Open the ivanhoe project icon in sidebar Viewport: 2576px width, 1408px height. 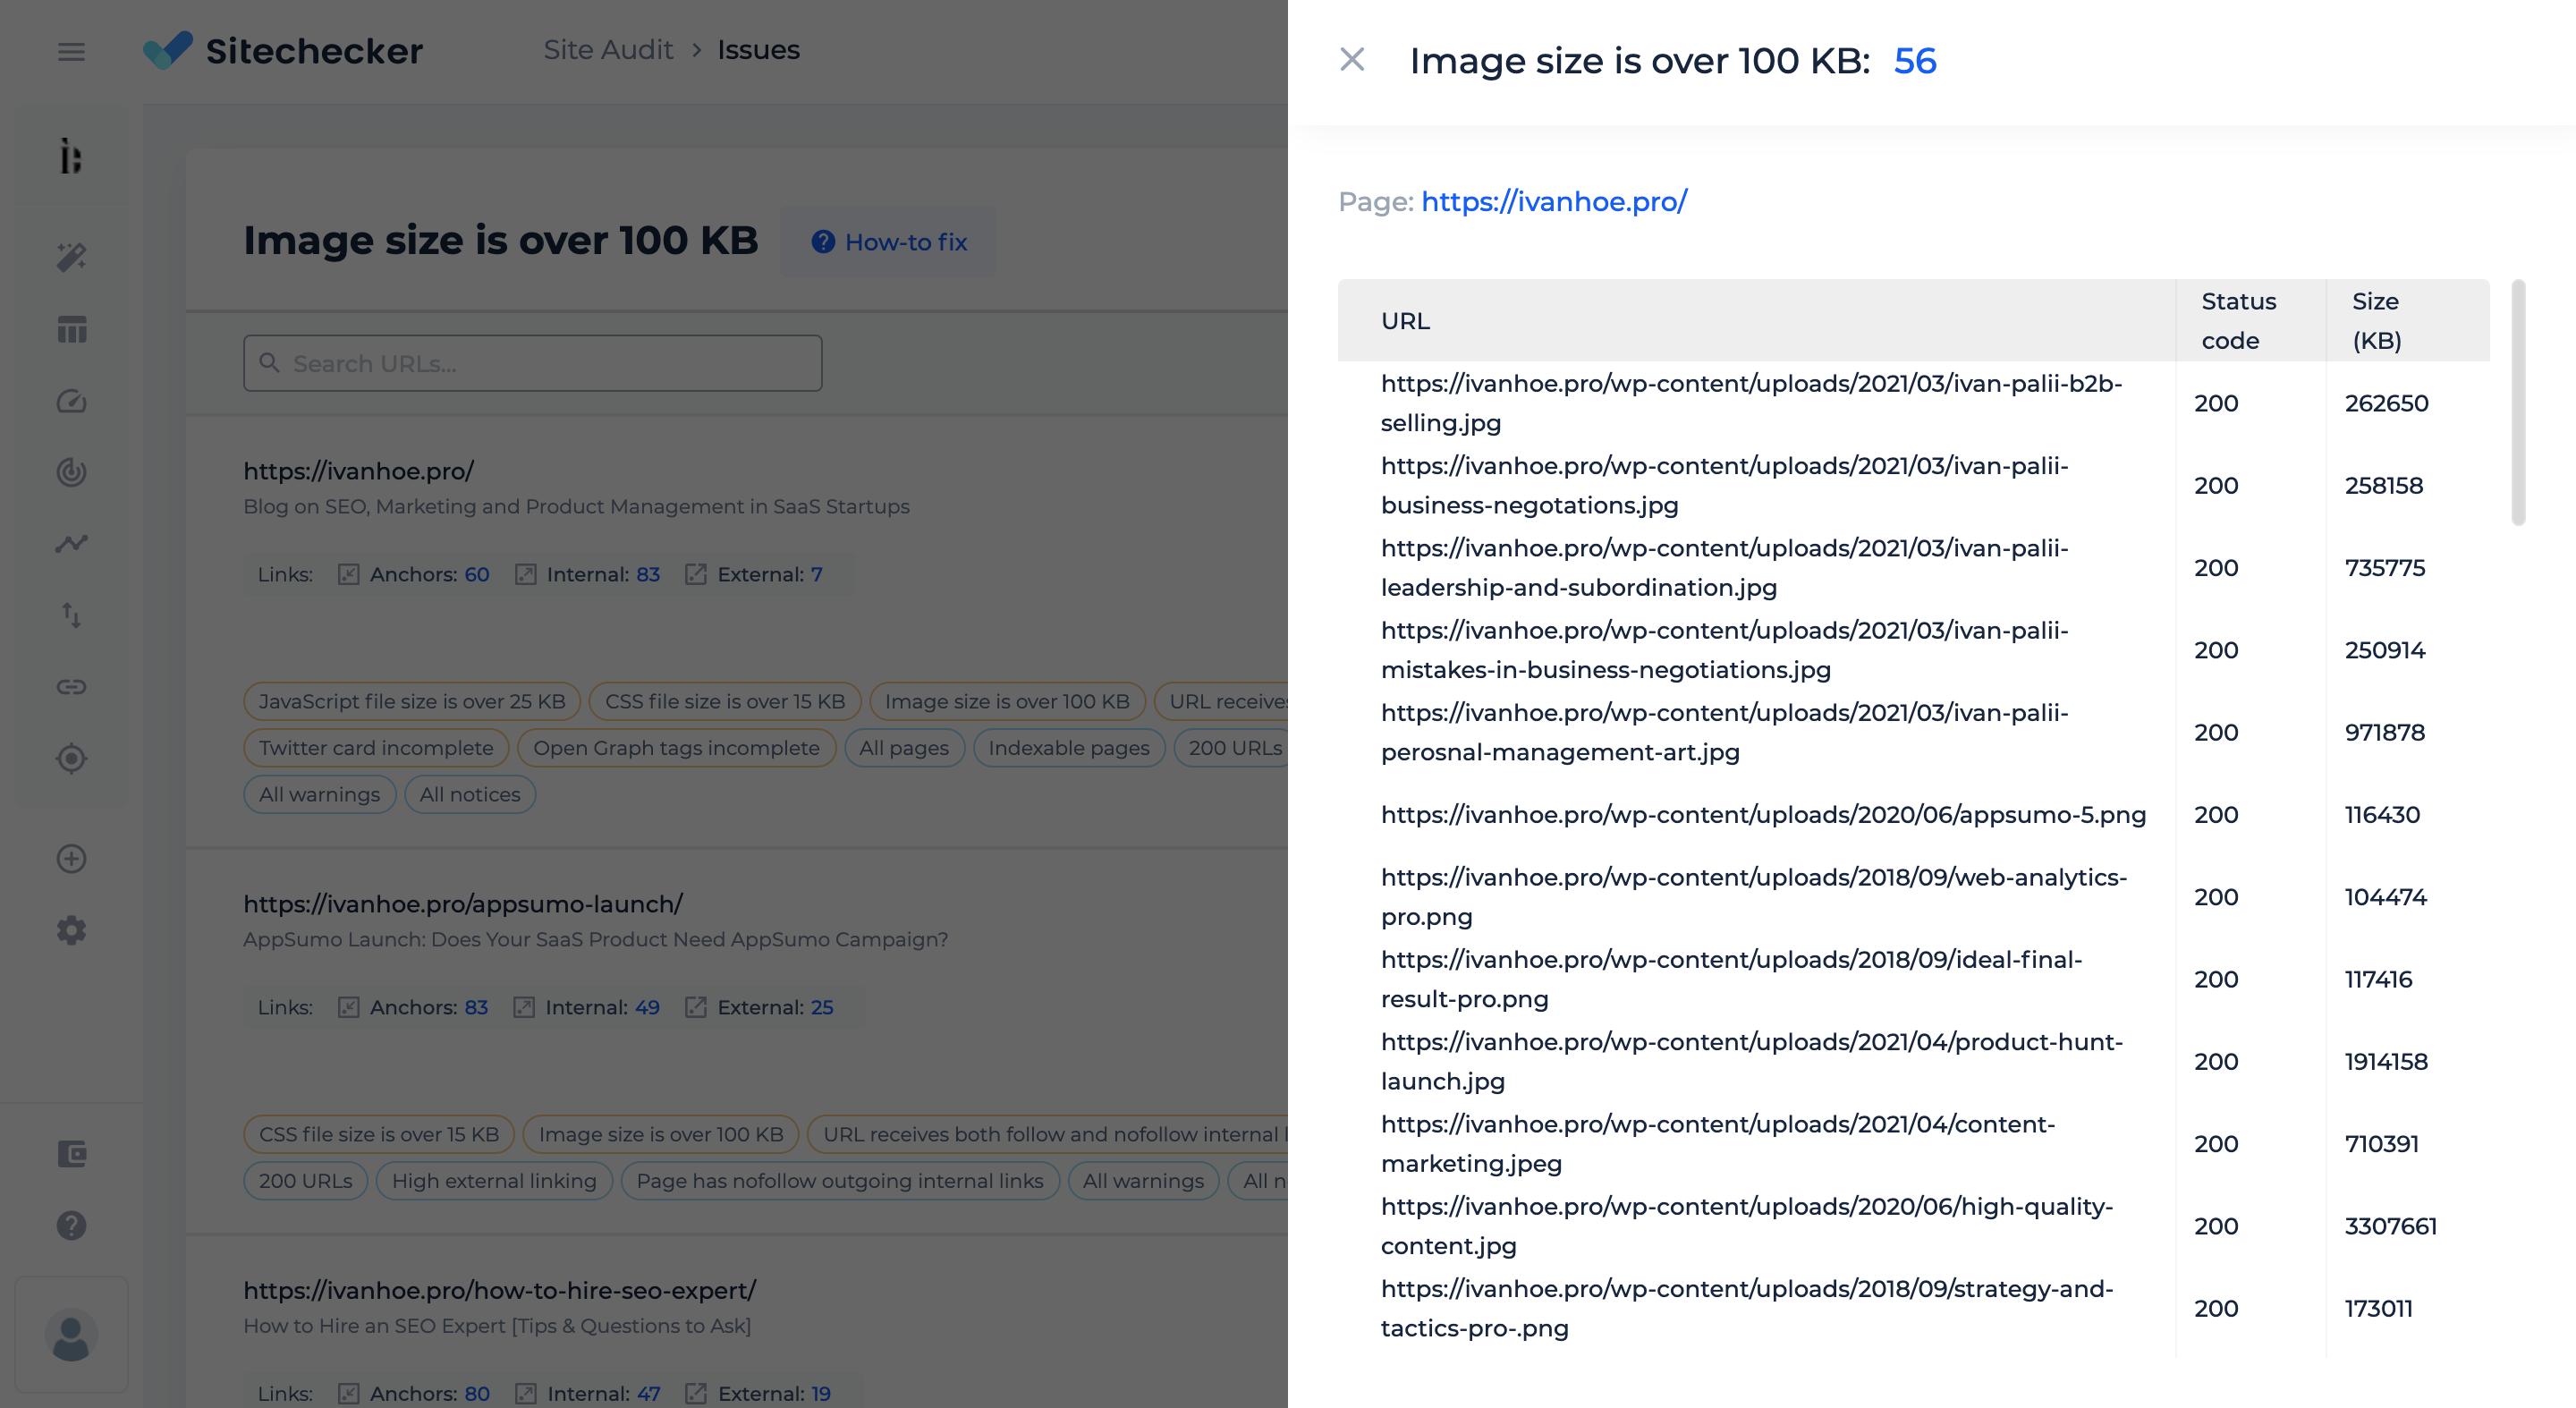pos(71,156)
